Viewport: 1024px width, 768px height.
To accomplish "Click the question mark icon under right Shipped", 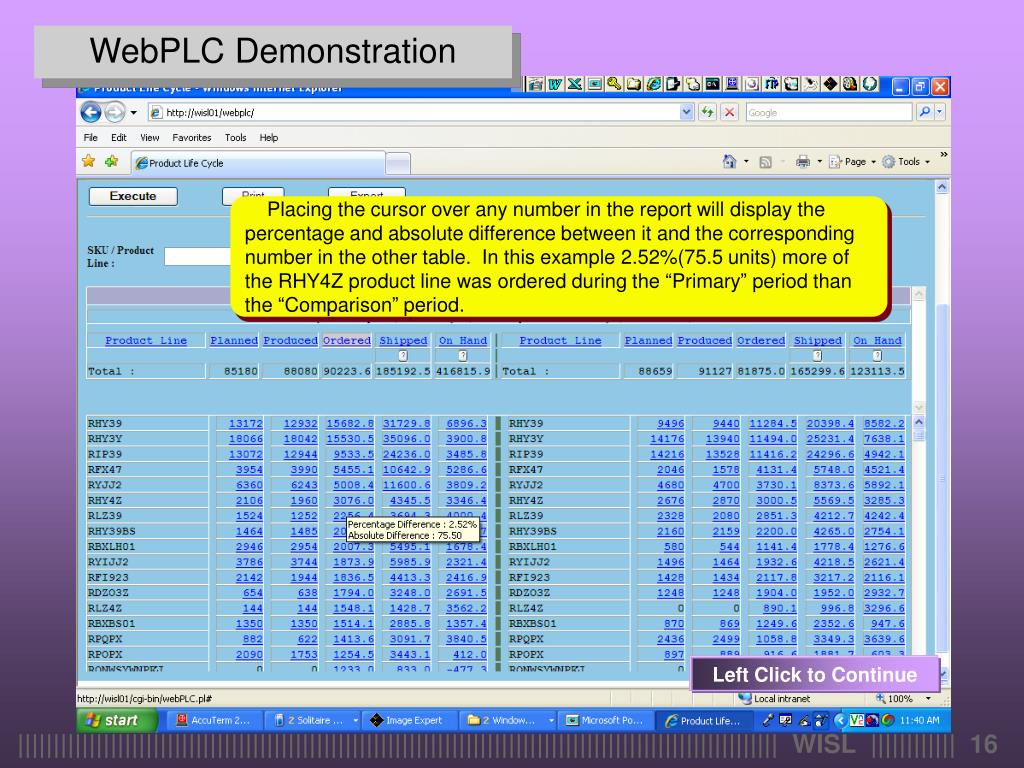I will tap(817, 356).
